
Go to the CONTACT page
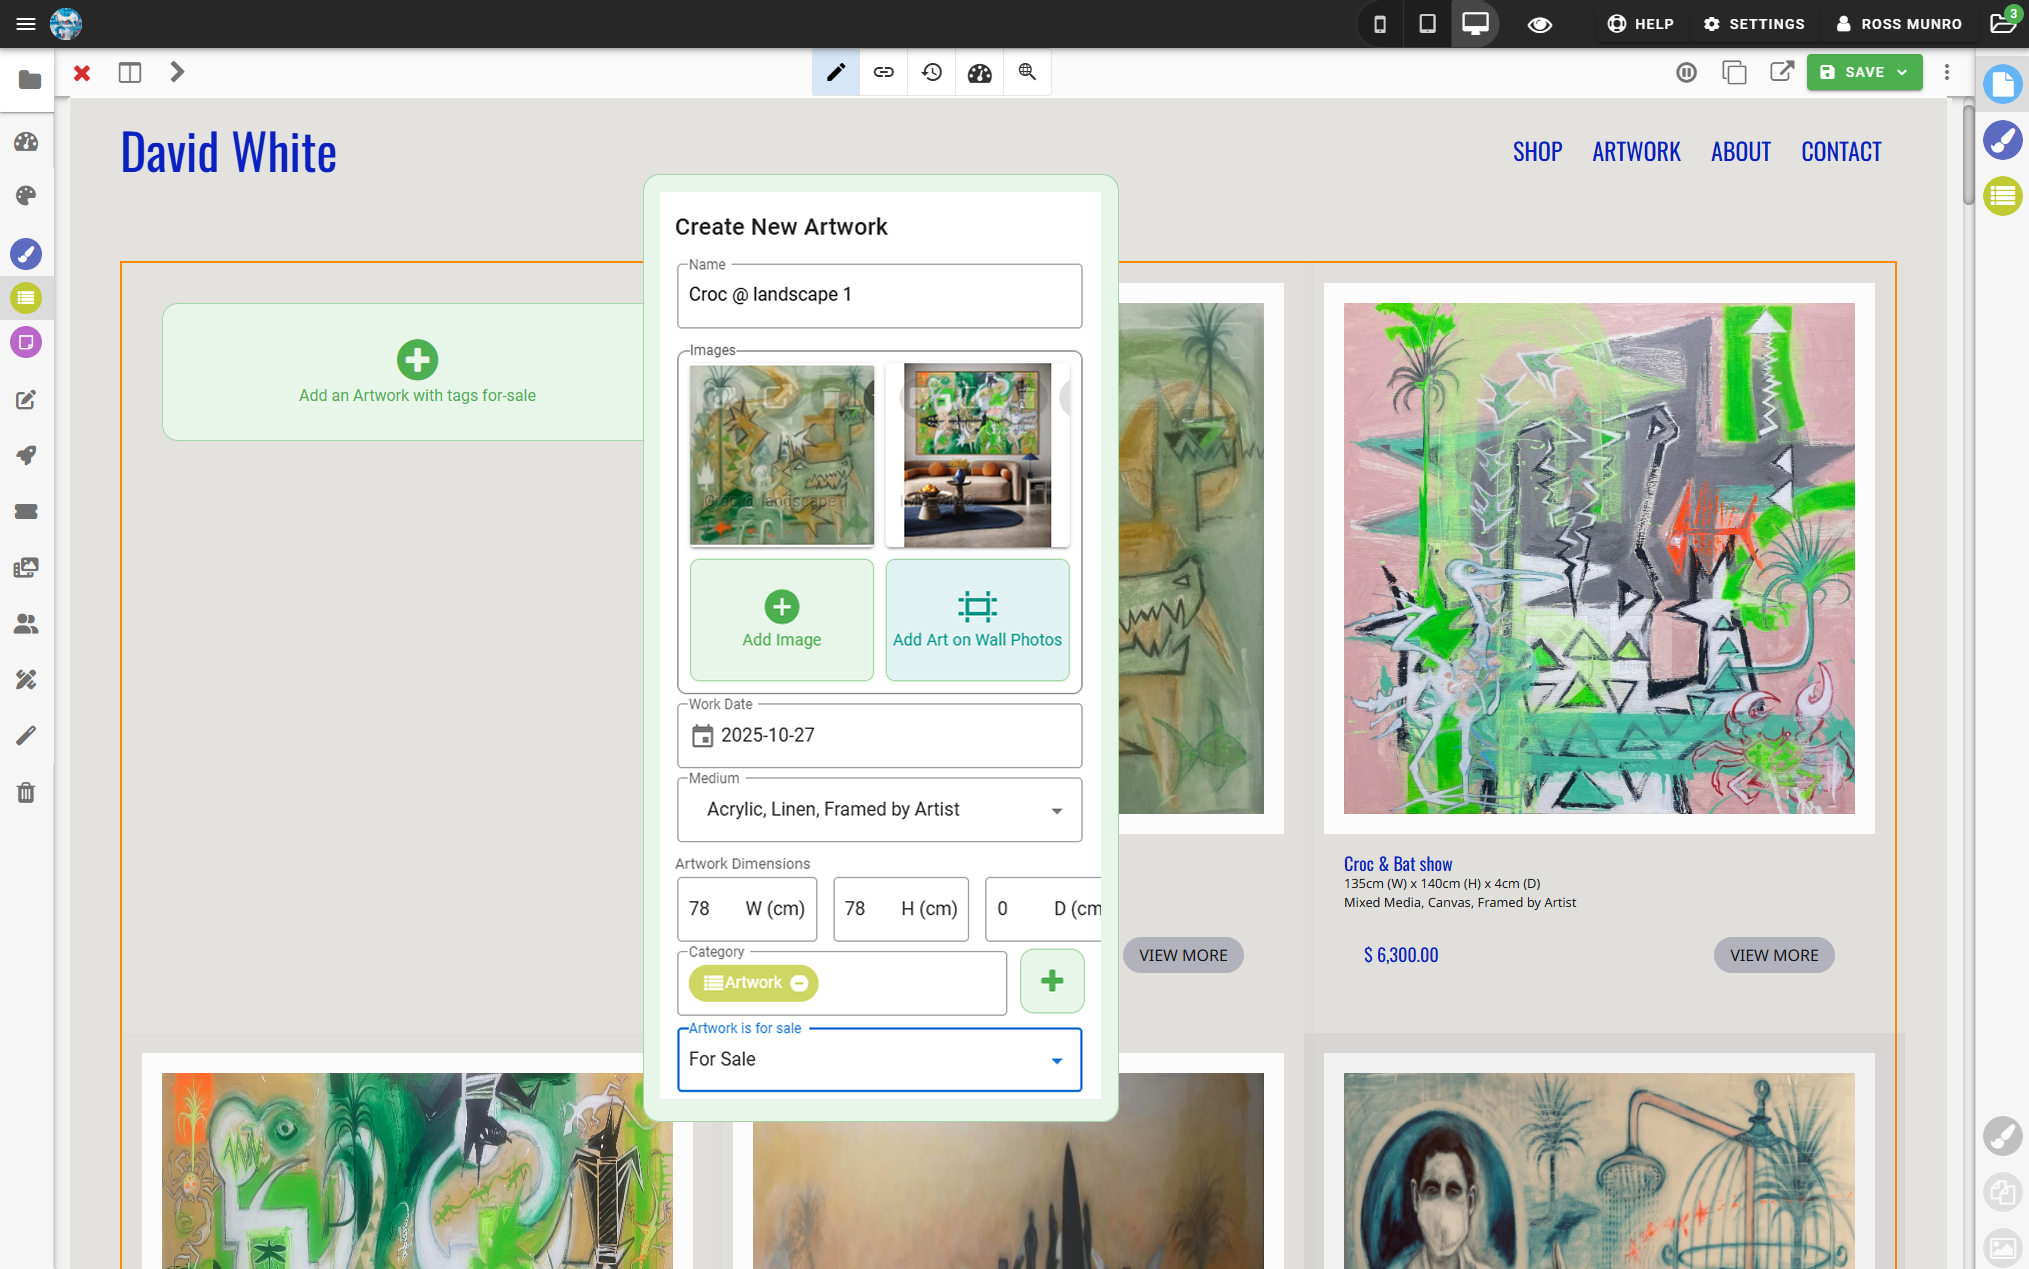1841,152
